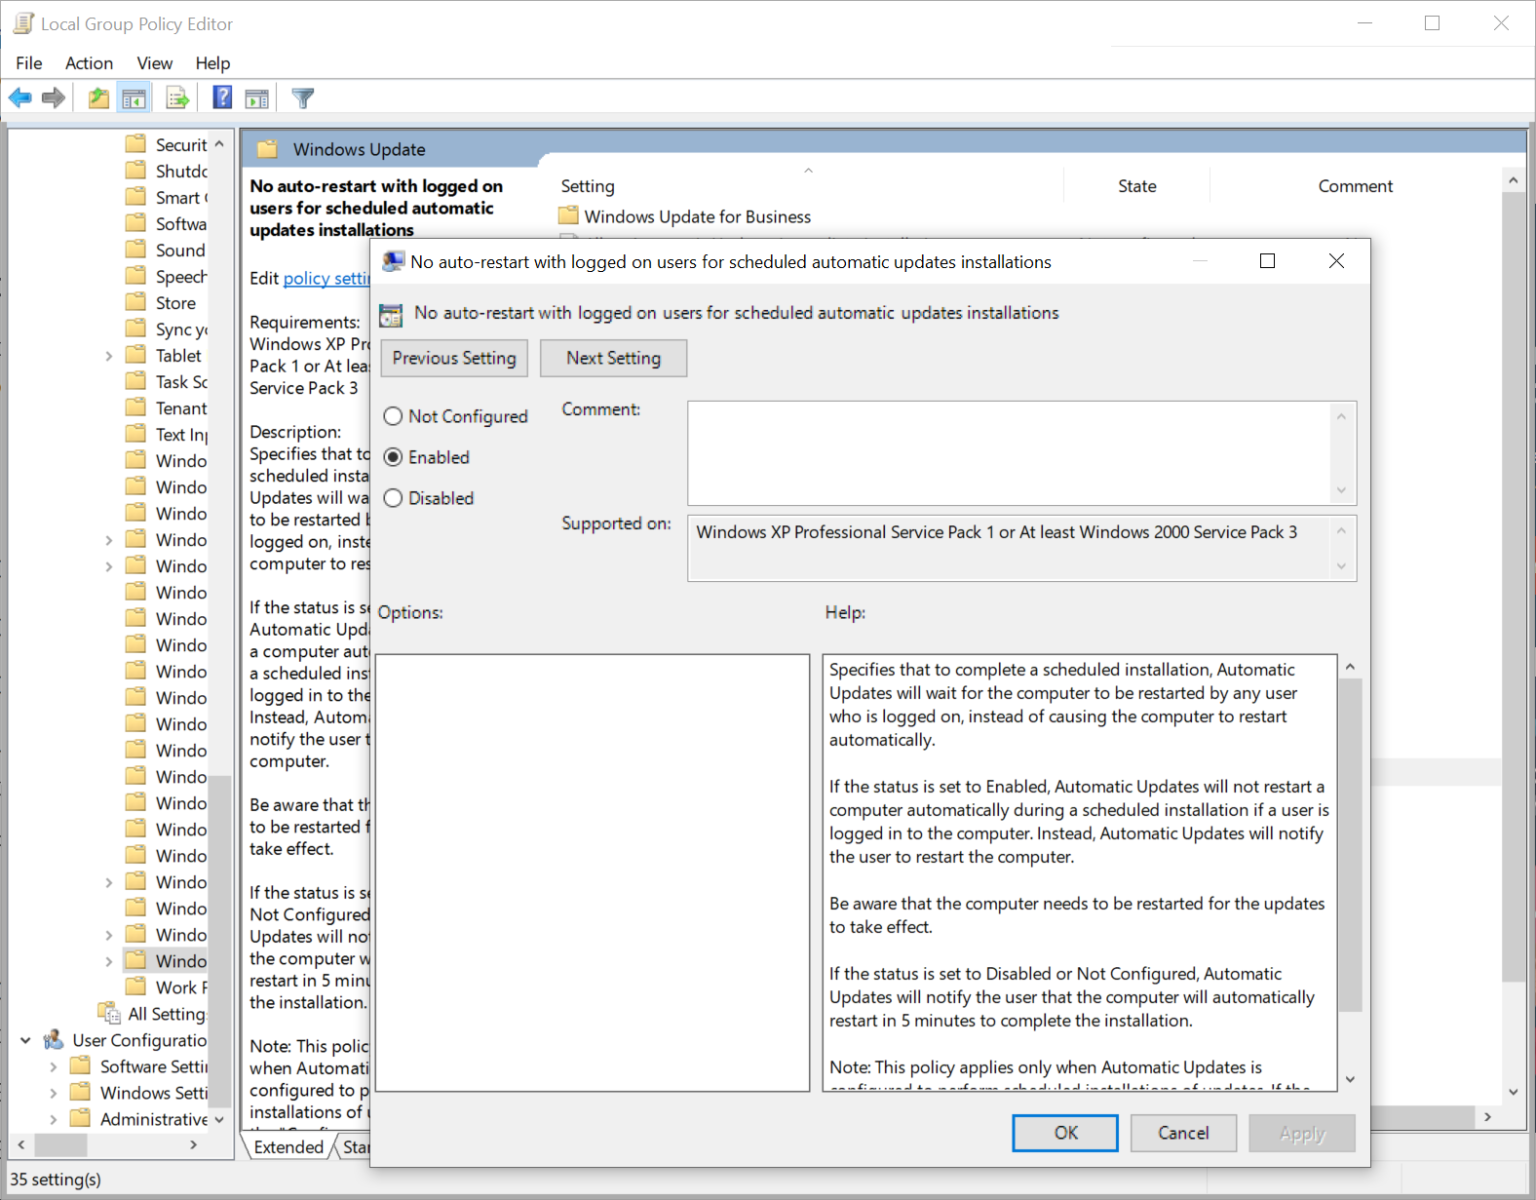The height and width of the screenshot is (1200, 1536).
Task: Click the policy dialog title bar icon
Action: pos(393,261)
